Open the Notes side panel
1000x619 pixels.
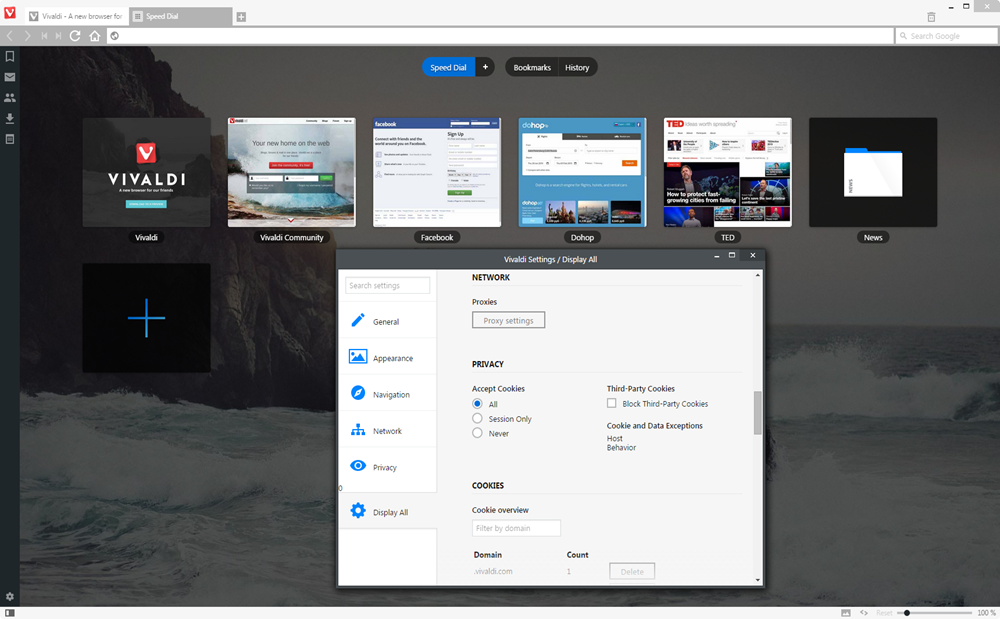(x=10, y=139)
